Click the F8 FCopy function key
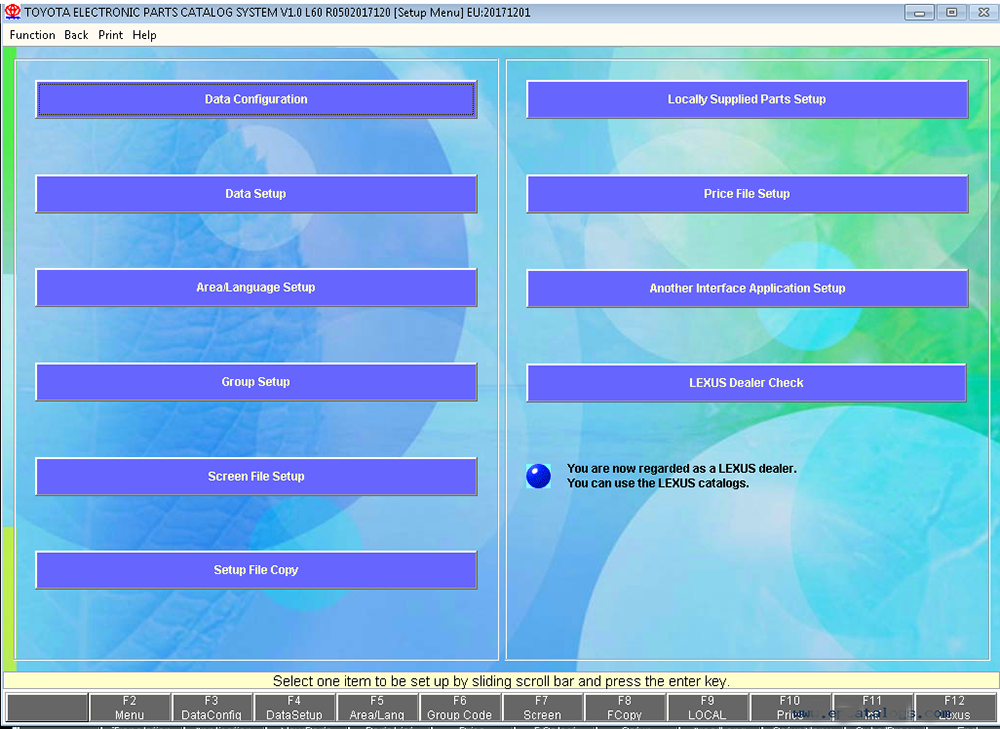The height and width of the screenshot is (729, 1000). [624, 707]
